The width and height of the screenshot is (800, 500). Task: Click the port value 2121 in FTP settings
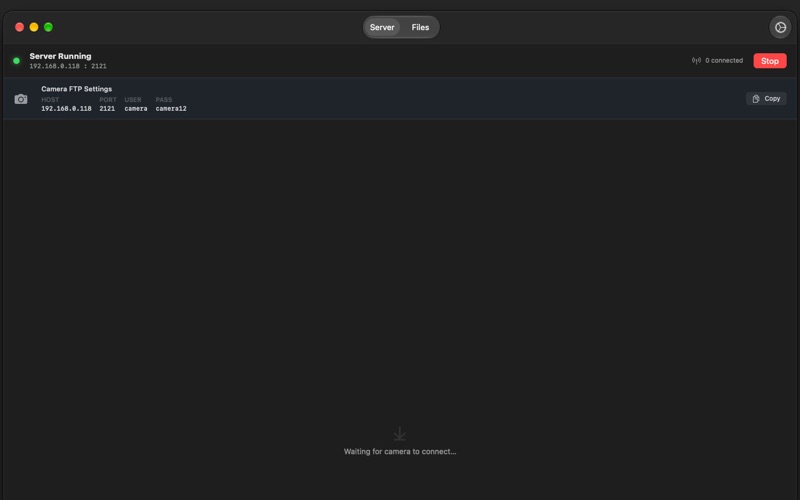[x=107, y=109]
